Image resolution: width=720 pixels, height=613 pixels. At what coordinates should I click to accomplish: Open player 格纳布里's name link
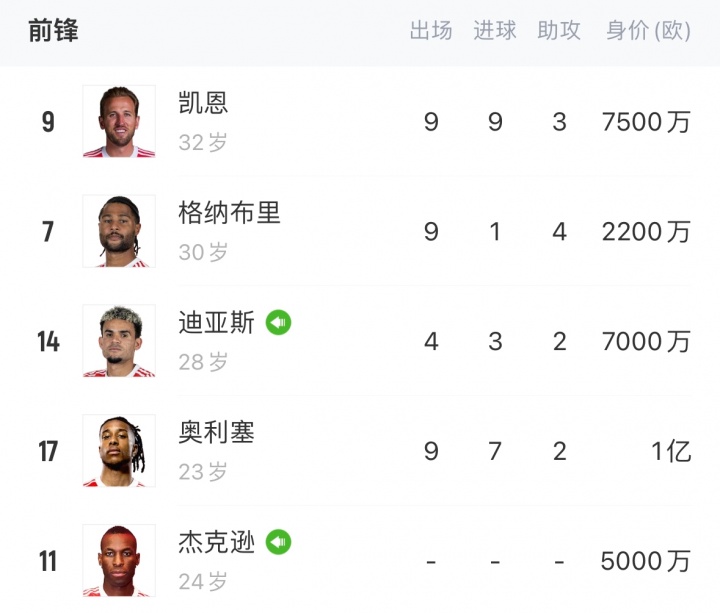[229, 212]
